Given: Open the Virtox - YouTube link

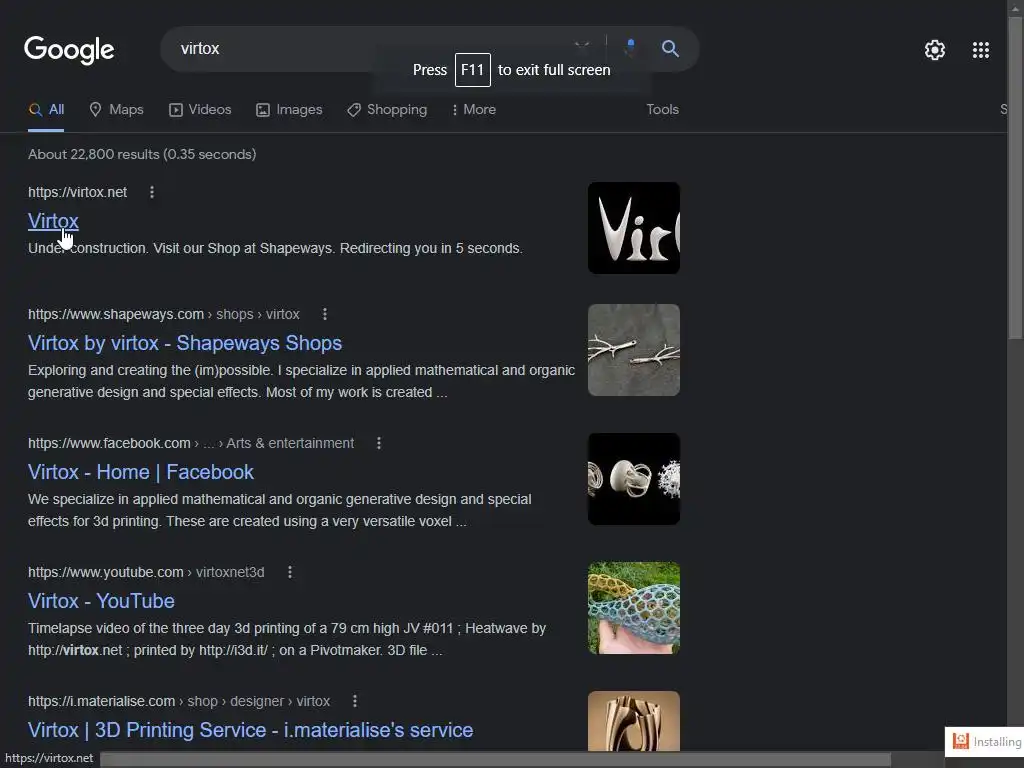Looking at the screenshot, I should (x=101, y=601).
